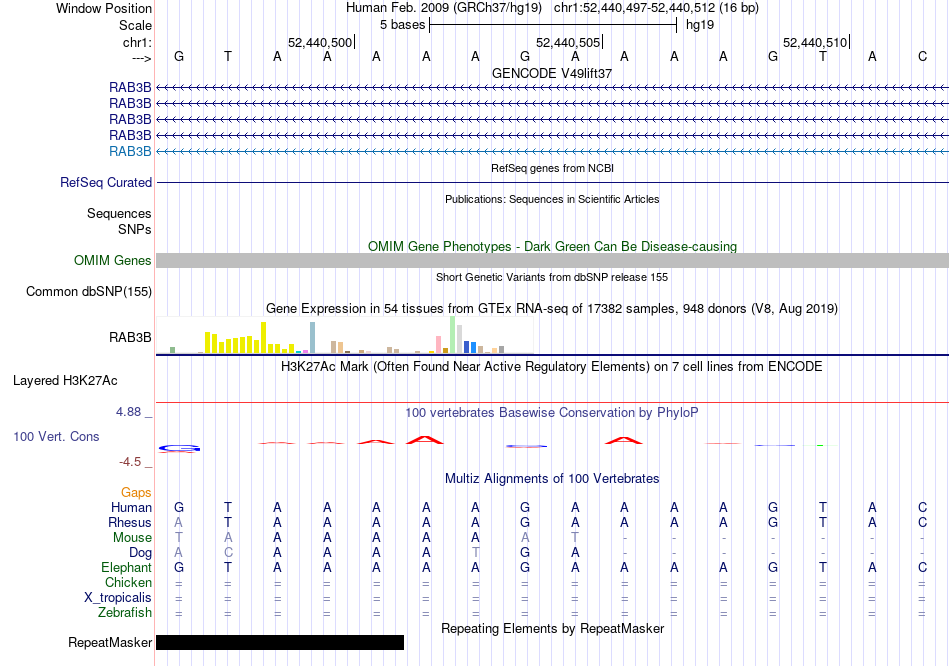Click the Human species label

tap(131, 508)
